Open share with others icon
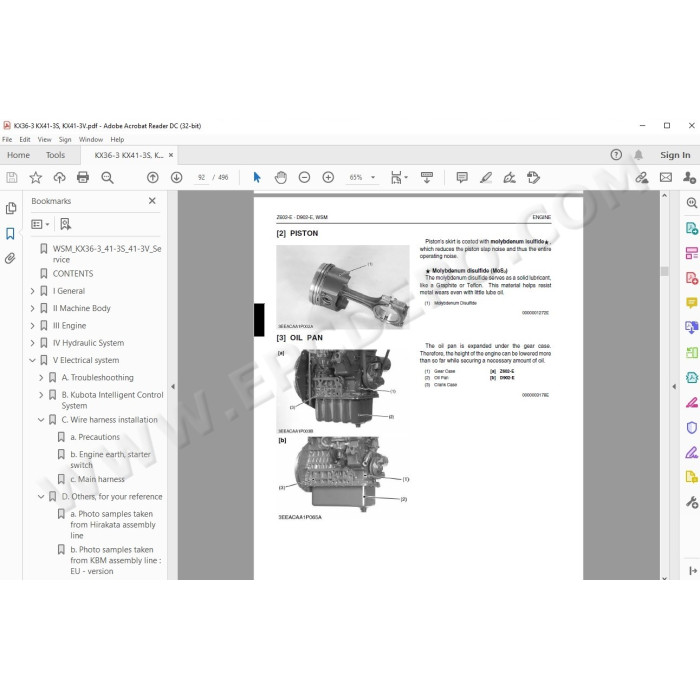The width and height of the screenshot is (700, 700). point(689,178)
